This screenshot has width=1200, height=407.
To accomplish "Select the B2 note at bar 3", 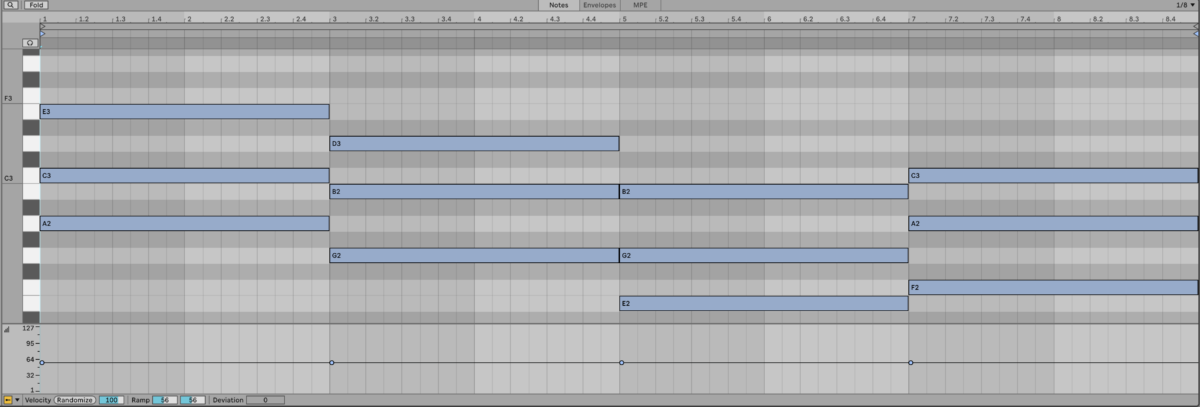I will (474, 191).
